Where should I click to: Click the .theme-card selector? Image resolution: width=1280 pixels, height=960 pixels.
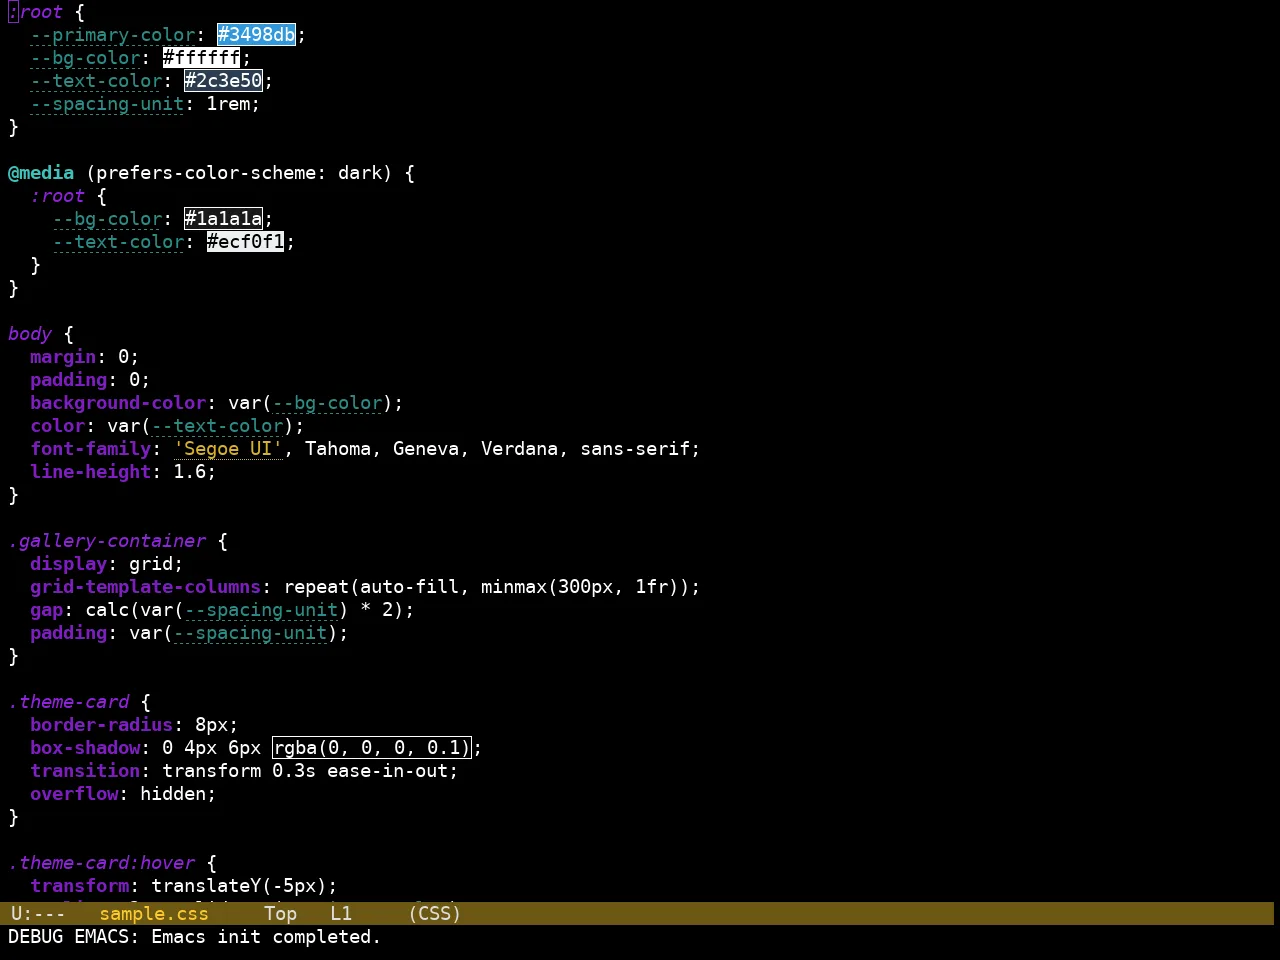pyautogui.click(x=68, y=702)
